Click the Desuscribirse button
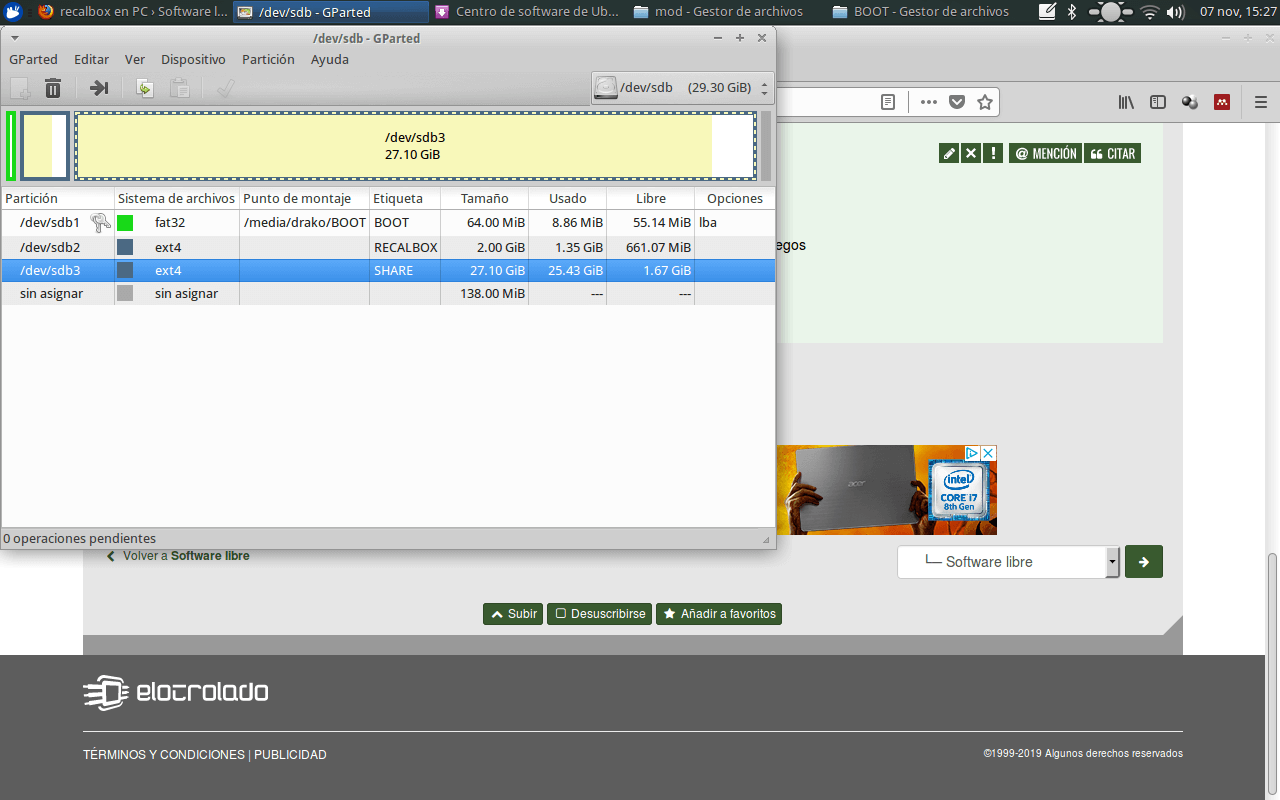Screen dimensions: 1280x800 pyautogui.click(x=600, y=614)
